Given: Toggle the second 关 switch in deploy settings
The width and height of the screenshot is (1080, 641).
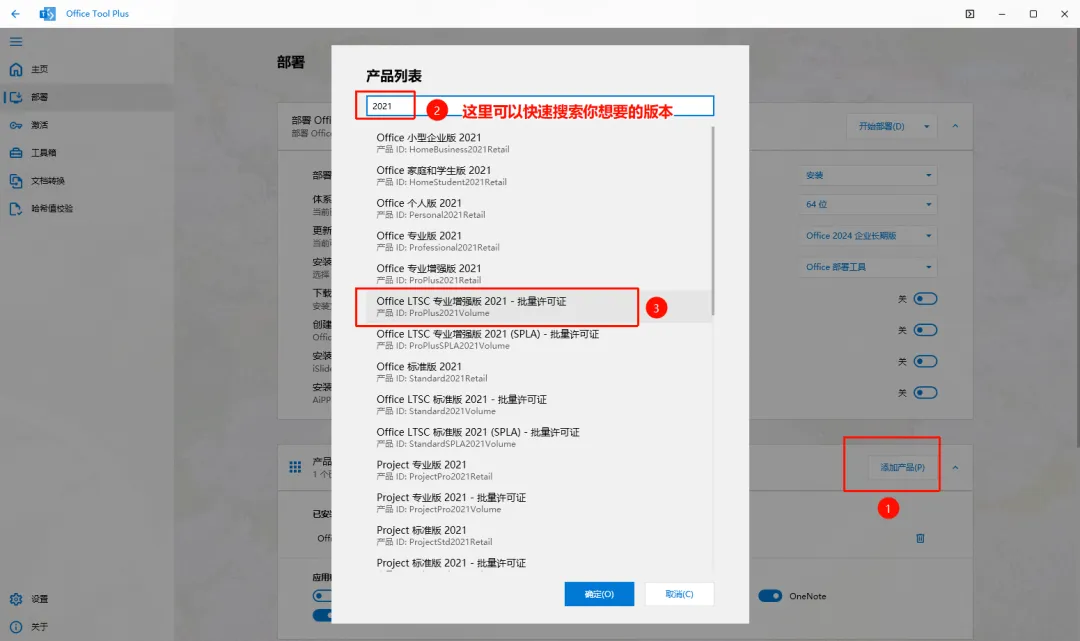Looking at the screenshot, I should pyautogui.click(x=925, y=330).
